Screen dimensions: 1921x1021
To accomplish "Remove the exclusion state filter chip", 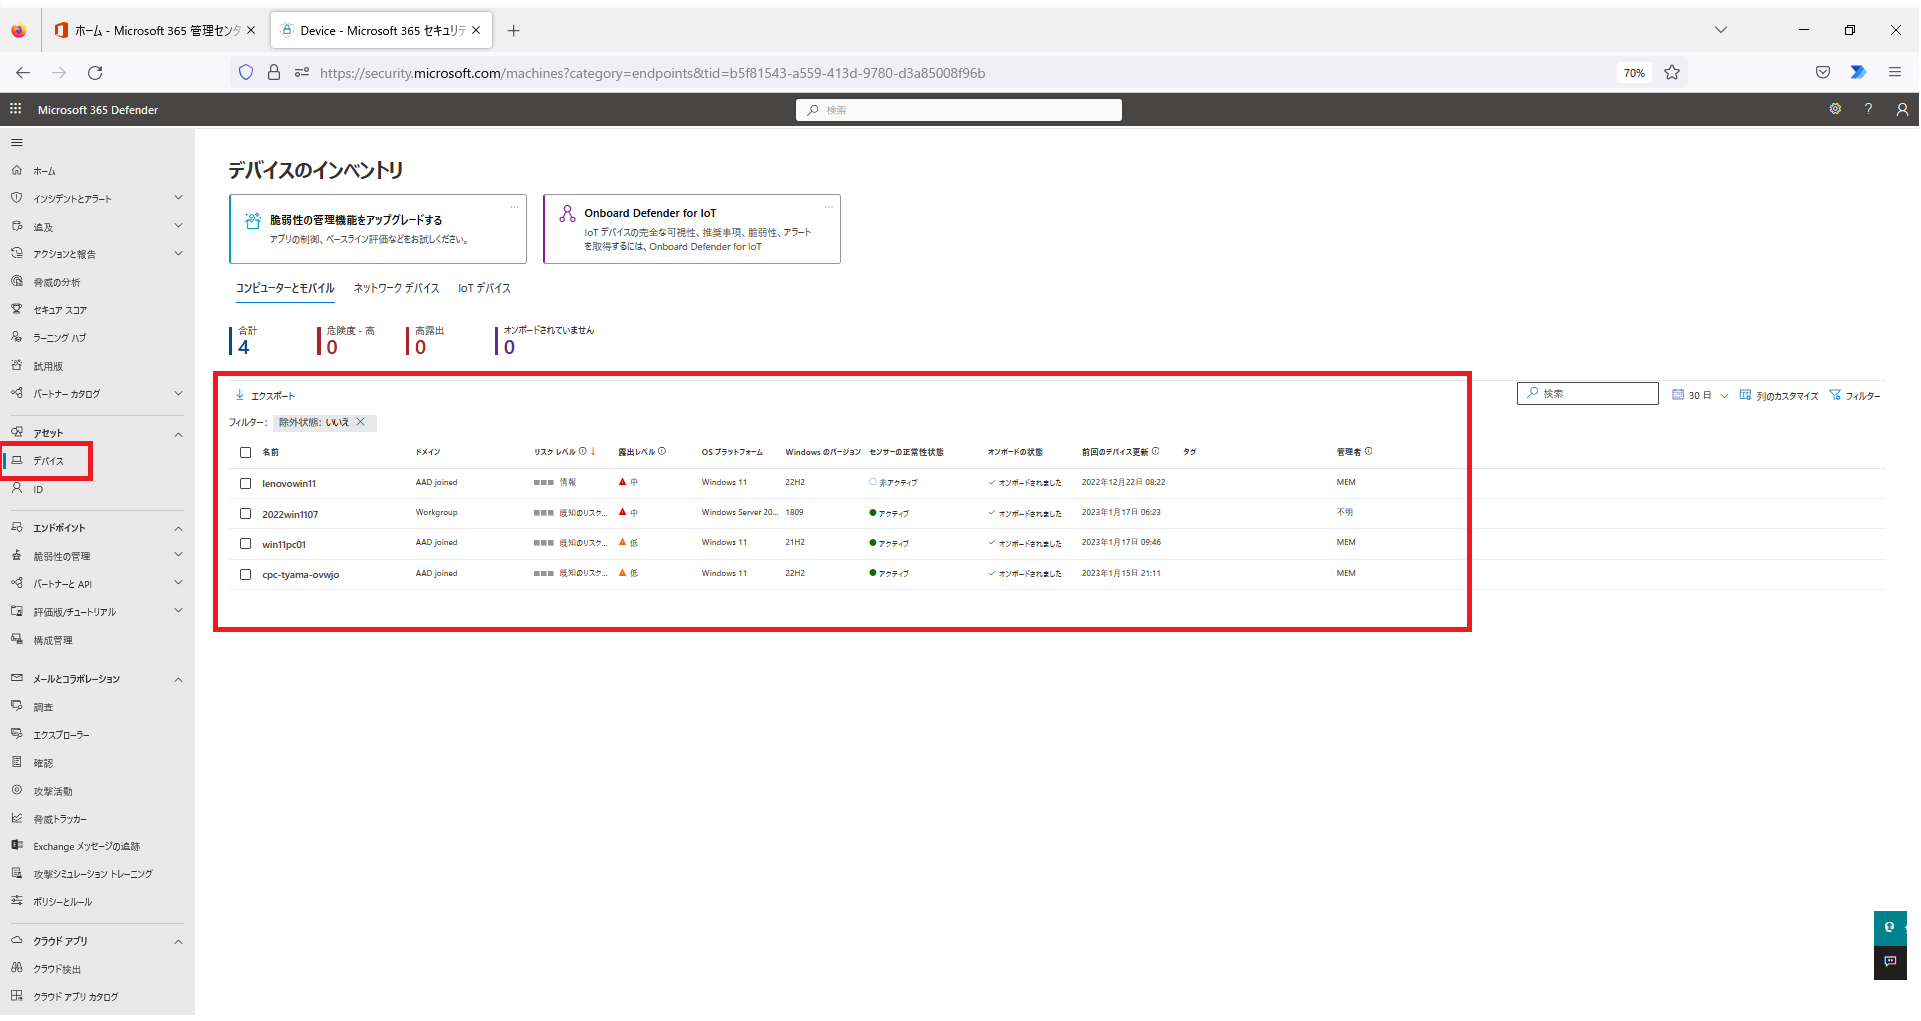I will point(361,422).
